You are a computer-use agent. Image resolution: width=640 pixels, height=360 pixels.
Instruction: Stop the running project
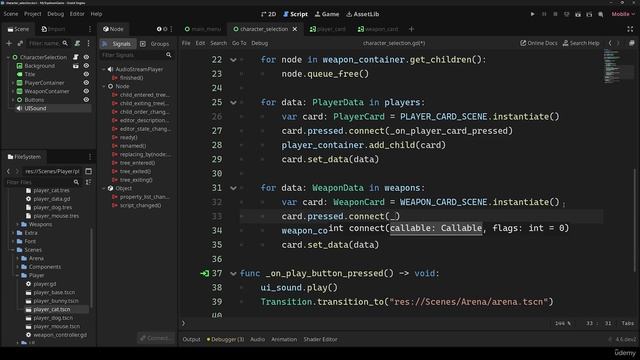click(x=555, y=14)
